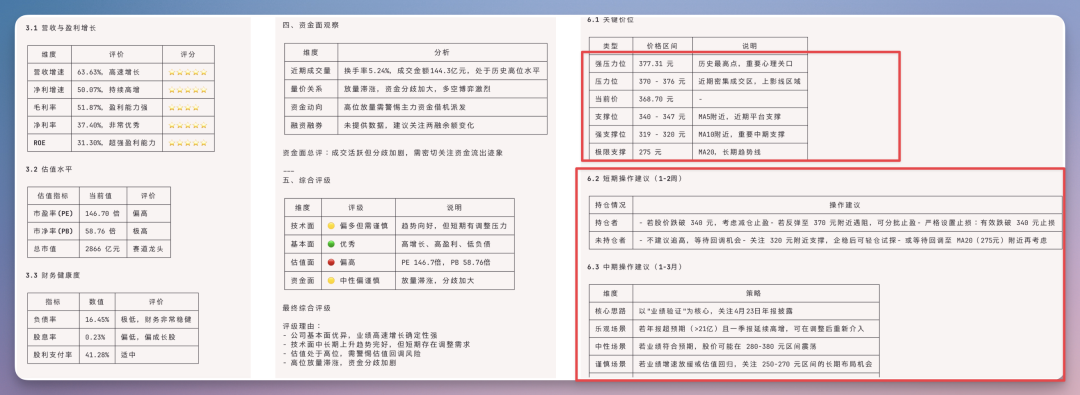Click the cell starting with 换手率5.24%
This screenshot has height=395, width=1080.
tap(442, 70)
